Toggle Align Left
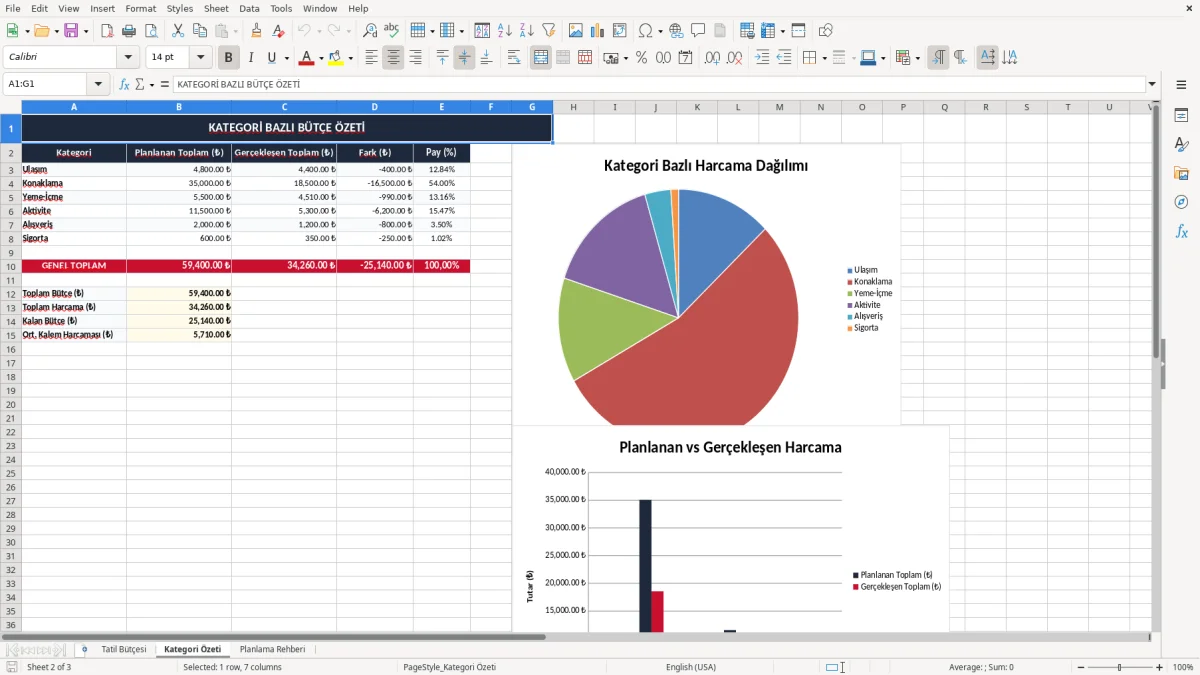The width and height of the screenshot is (1200, 675). pos(371,58)
